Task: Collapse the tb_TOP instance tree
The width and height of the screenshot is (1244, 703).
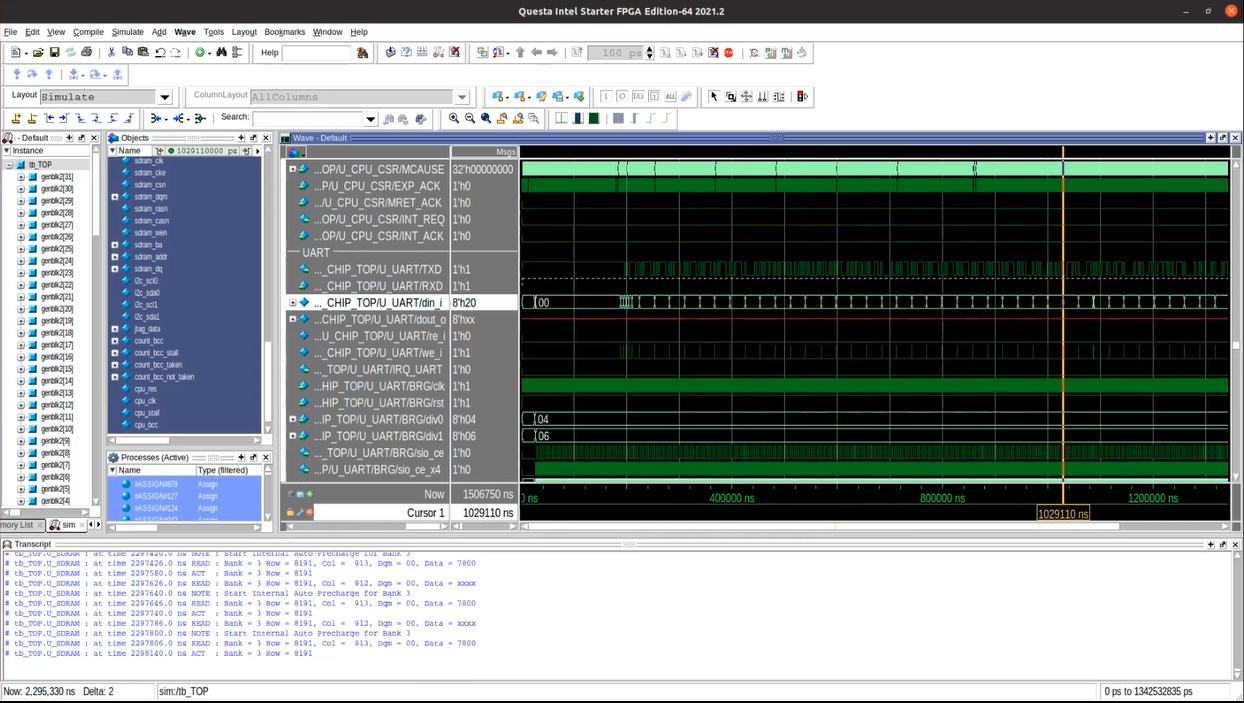Action: coord(9,165)
